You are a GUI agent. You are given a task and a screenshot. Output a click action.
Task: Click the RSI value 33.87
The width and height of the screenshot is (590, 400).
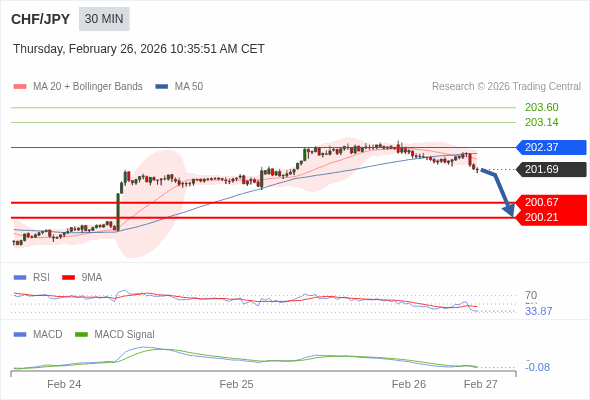[x=538, y=312]
